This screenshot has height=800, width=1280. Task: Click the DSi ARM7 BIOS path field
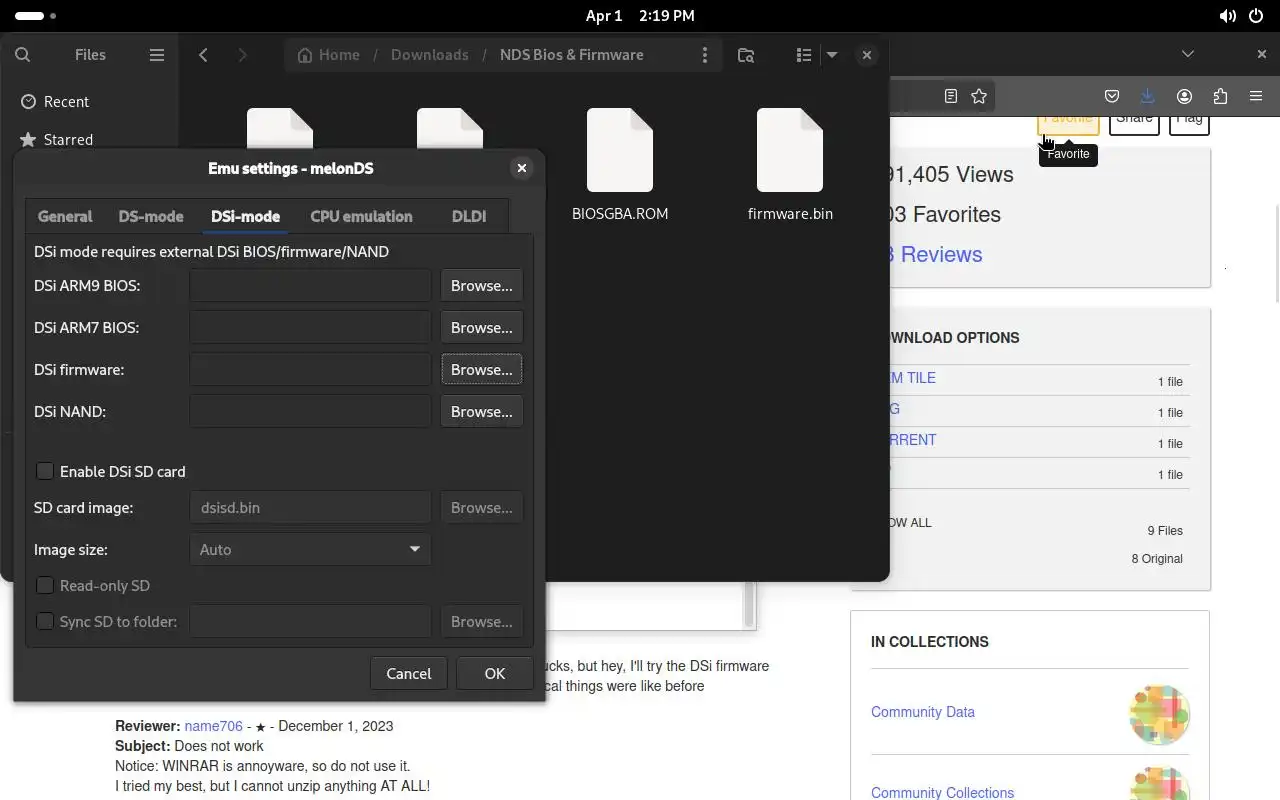[310, 328]
